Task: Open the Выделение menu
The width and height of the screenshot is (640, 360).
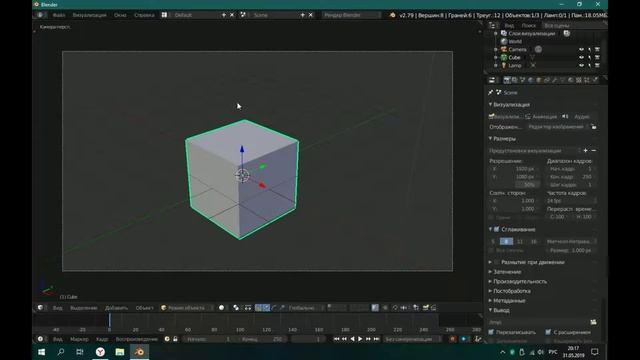Action: [x=84, y=308]
